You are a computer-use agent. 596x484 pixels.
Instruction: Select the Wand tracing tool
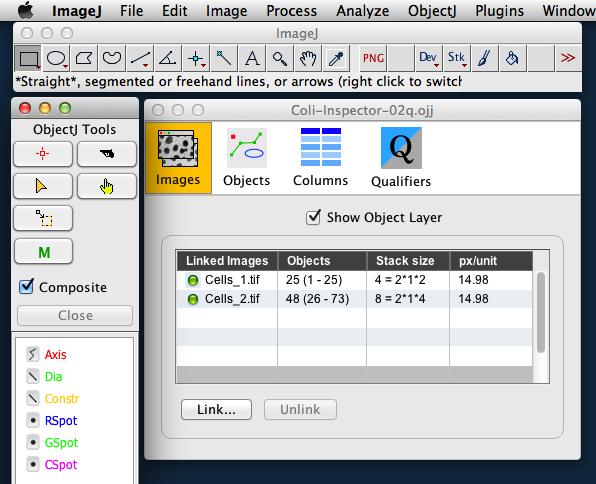tap(224, 58)
